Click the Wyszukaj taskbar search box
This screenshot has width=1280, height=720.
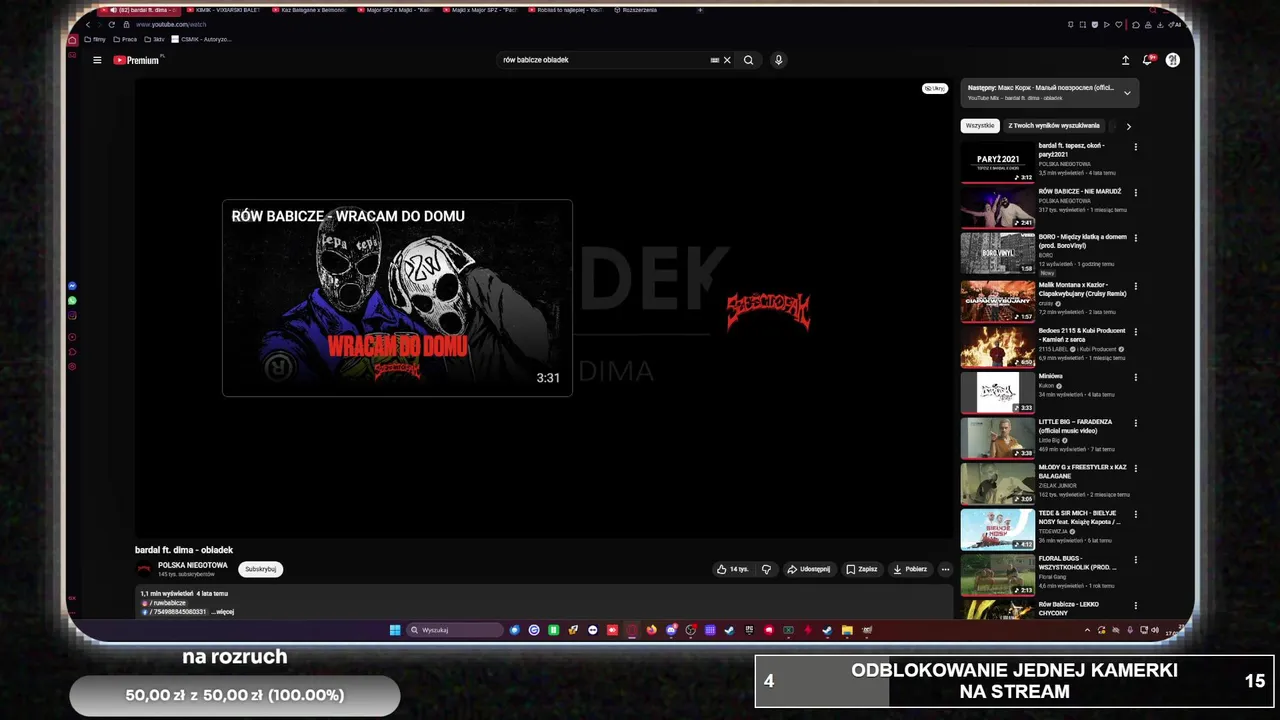[455, 630]
